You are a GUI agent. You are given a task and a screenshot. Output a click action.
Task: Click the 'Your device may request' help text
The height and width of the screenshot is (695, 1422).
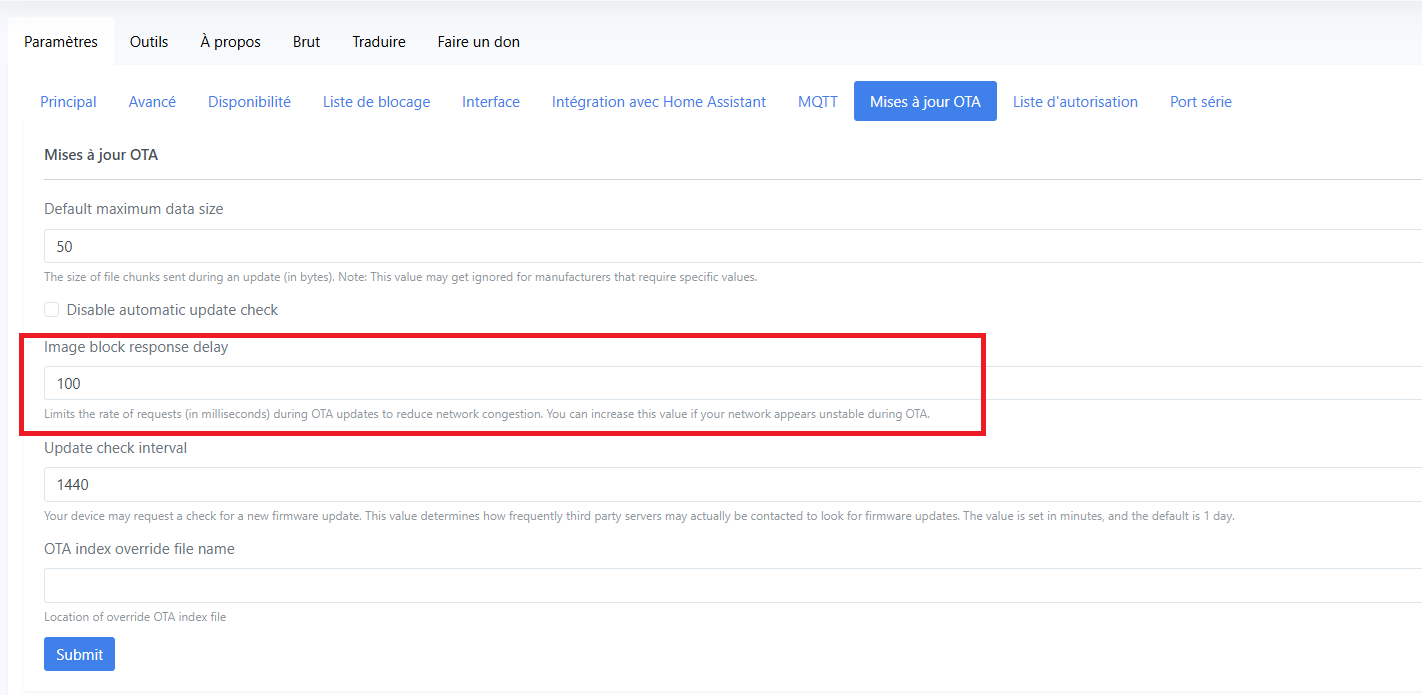(639, 516)
